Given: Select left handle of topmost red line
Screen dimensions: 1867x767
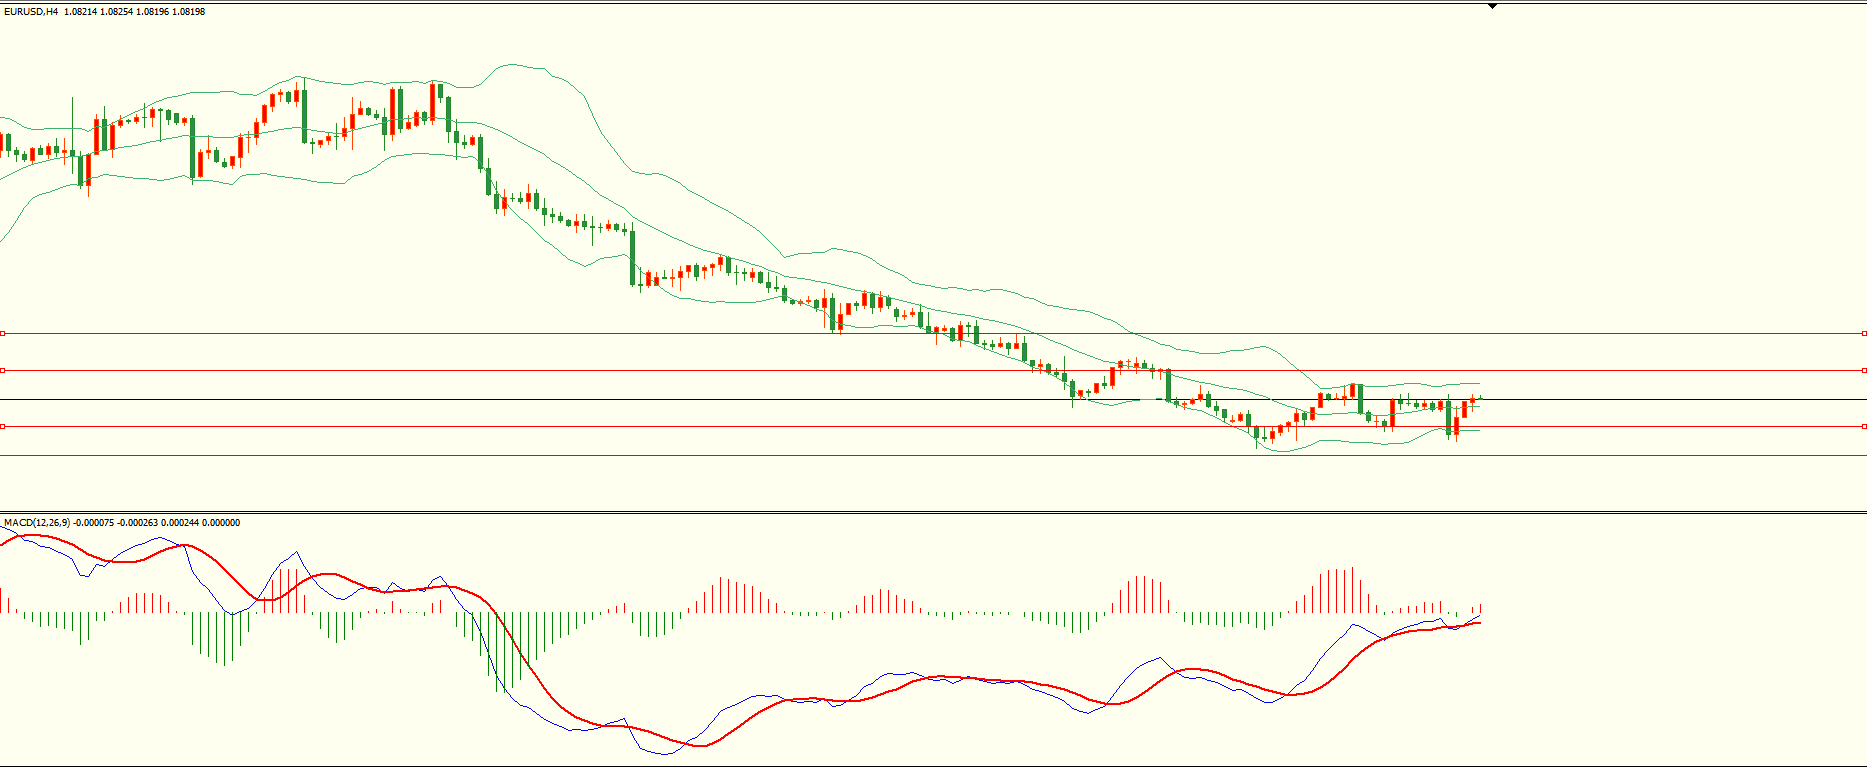Looking at the screenshot, I should [x=3, y=333].
